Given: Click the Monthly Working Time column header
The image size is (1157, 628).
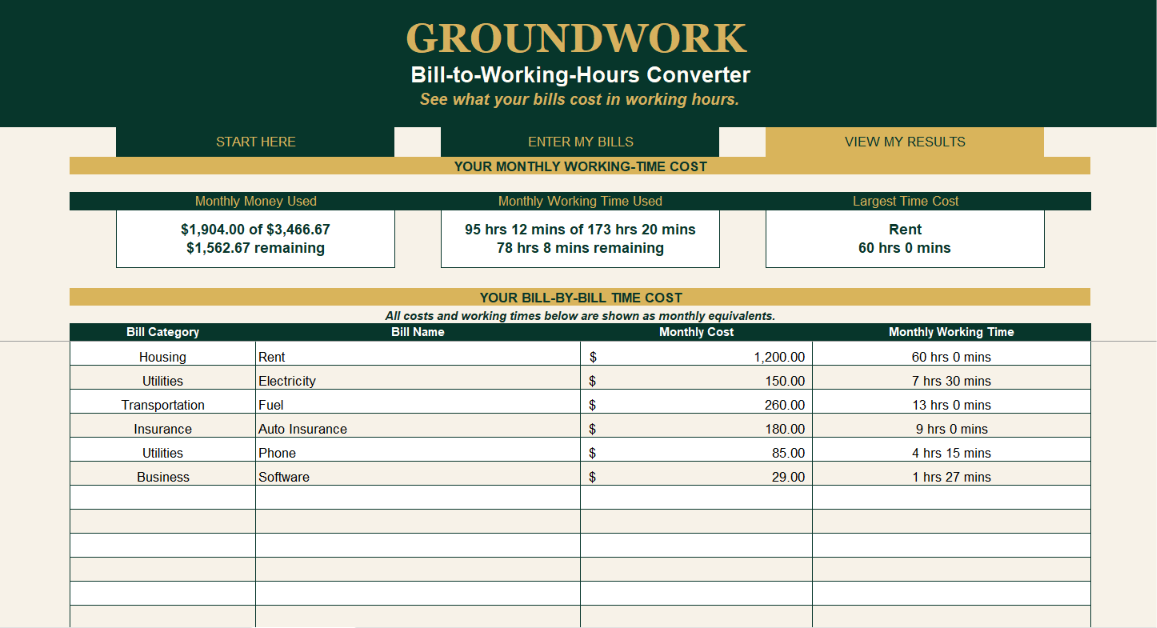Looking at the screenshot, I should (951, 332).
